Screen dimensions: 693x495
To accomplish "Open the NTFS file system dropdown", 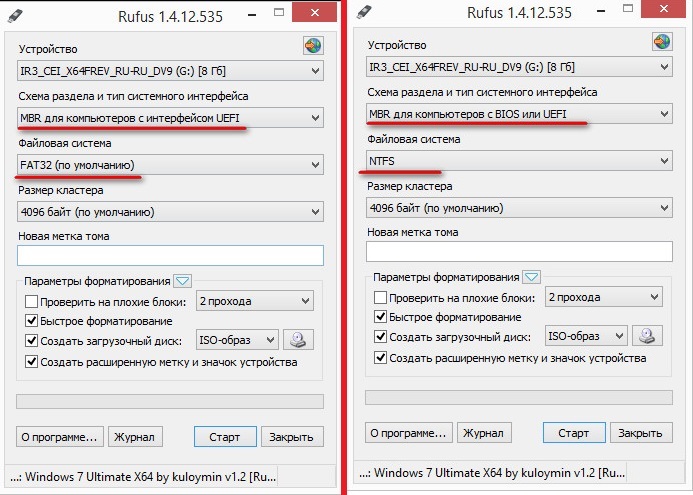I will [x=517, y=160].
